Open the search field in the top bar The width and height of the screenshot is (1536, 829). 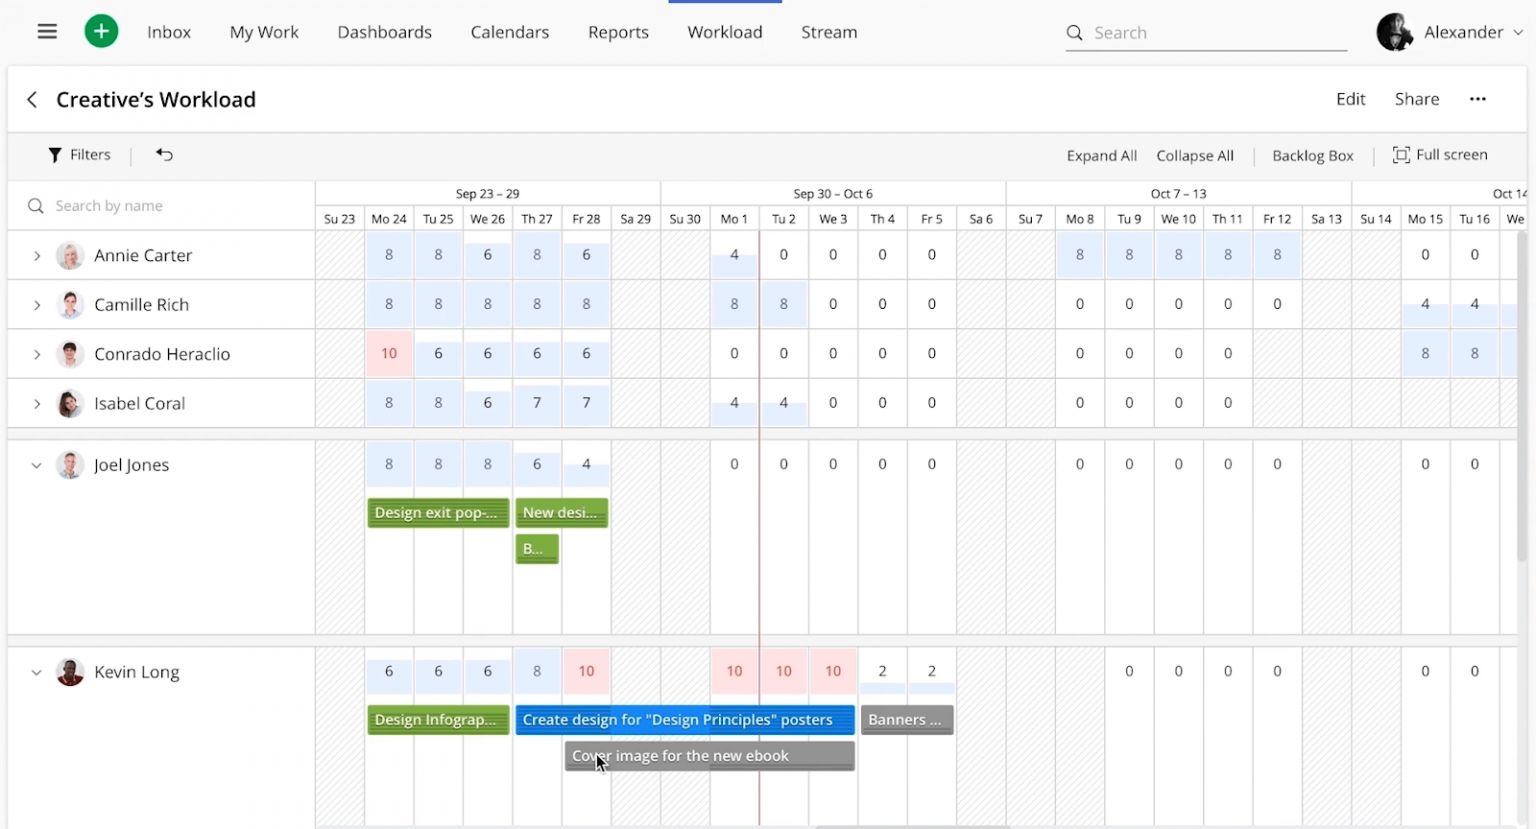pos(1200,32)
